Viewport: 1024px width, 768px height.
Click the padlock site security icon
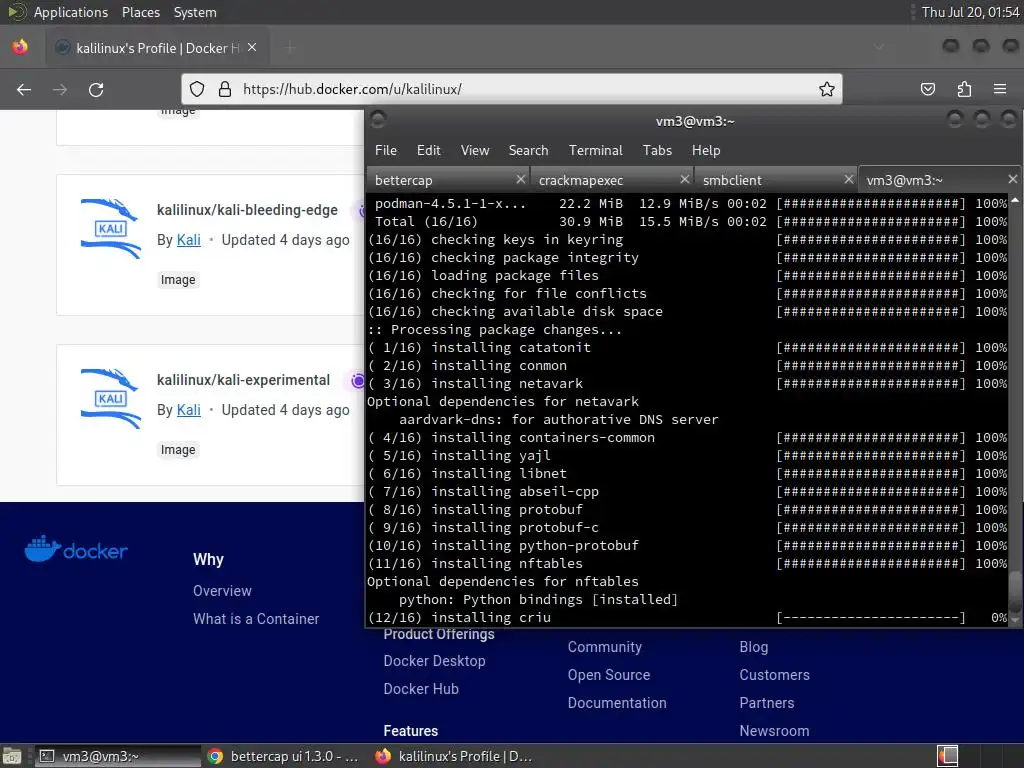[225, 89]
